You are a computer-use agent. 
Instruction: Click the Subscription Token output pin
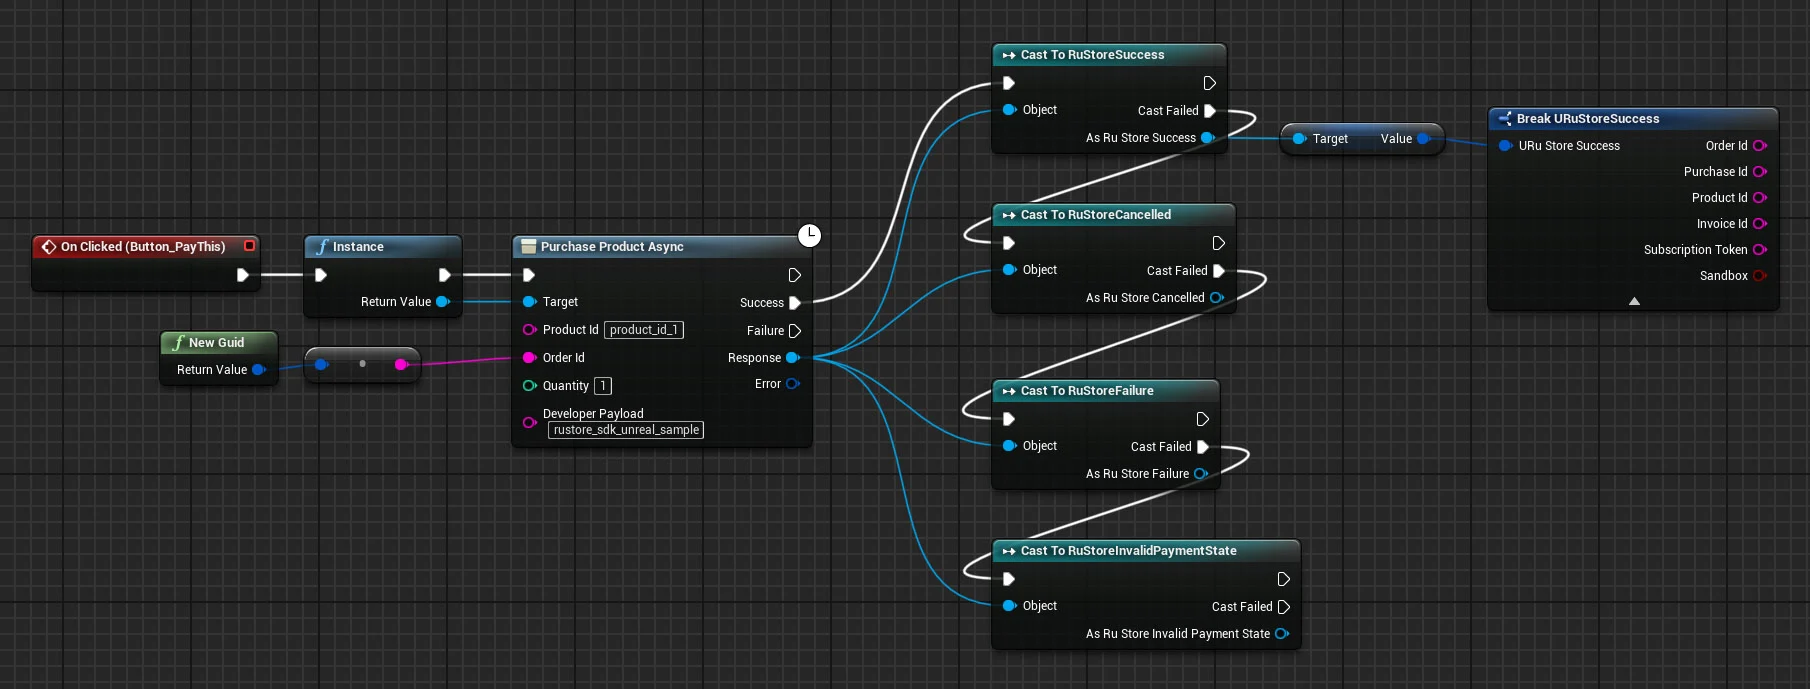[1760, 250]
